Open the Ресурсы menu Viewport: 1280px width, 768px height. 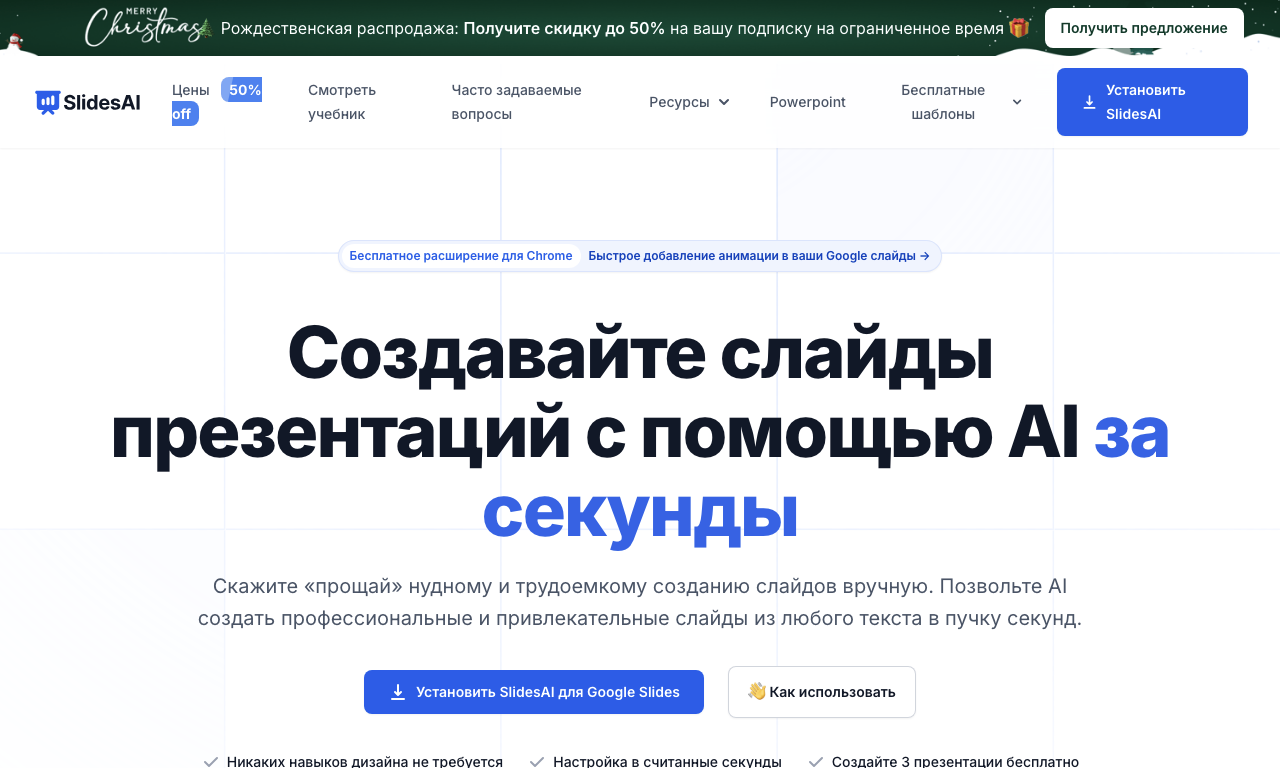click(689, 102)
